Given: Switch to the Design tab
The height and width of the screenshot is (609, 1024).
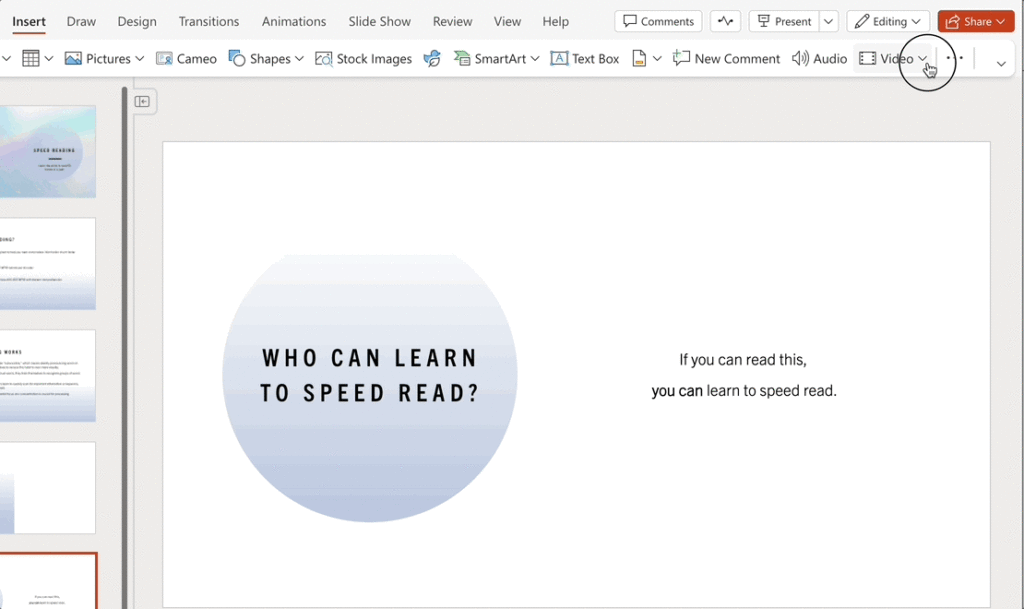Looking at the screenshot, I should [137, 21].
